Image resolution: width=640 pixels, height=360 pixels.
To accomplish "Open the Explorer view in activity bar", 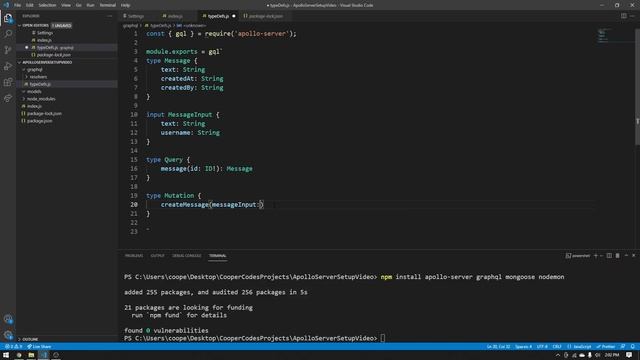I will [8, 18].
